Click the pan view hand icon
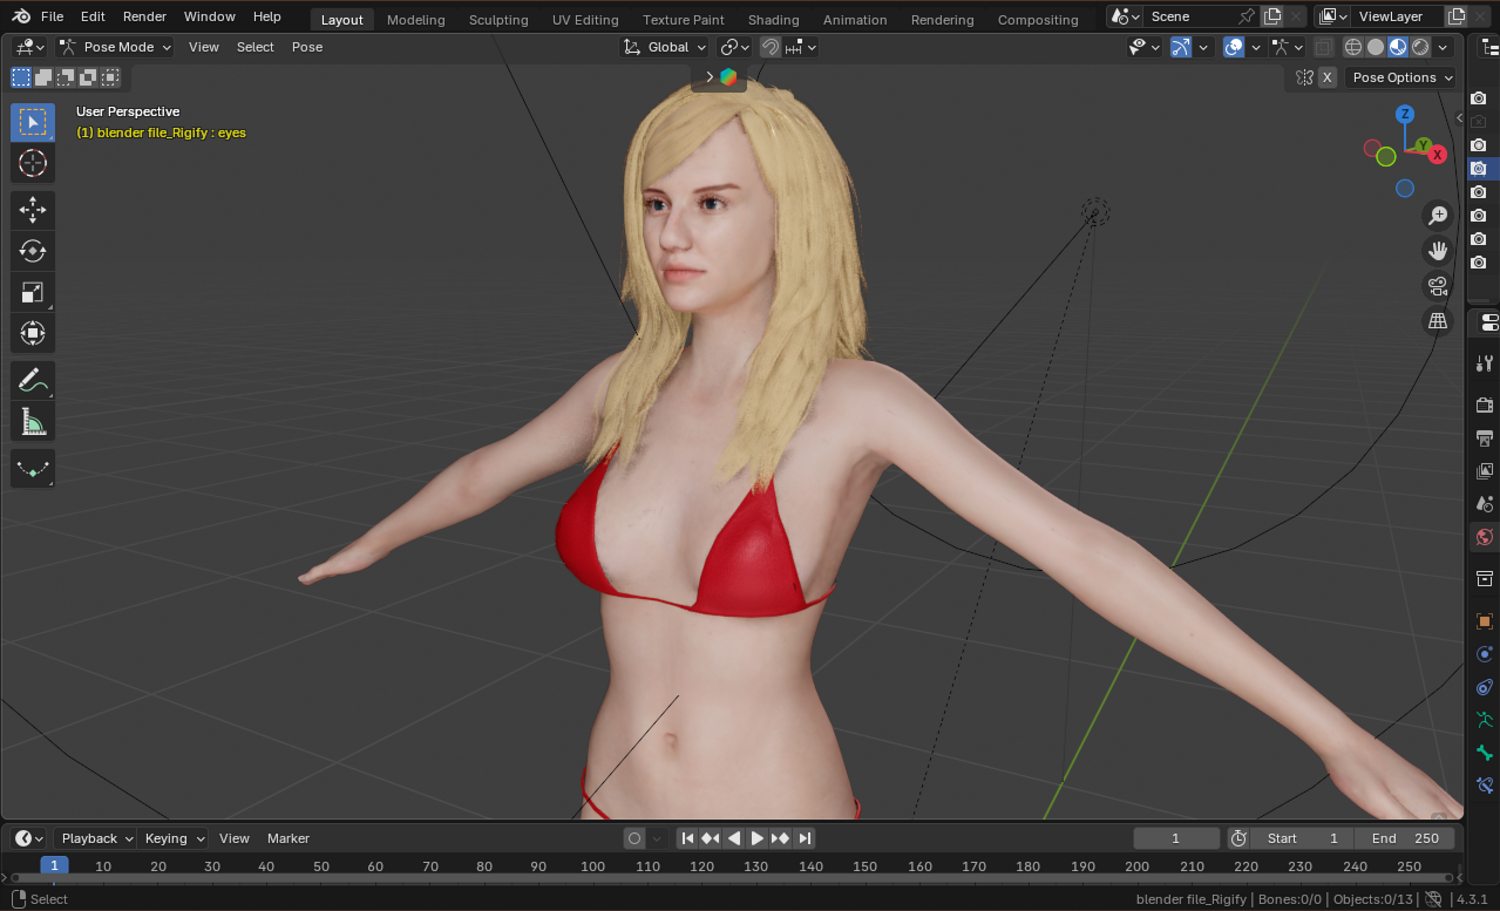This screenshot has width=1500, height=911. tap(1438, 251)
